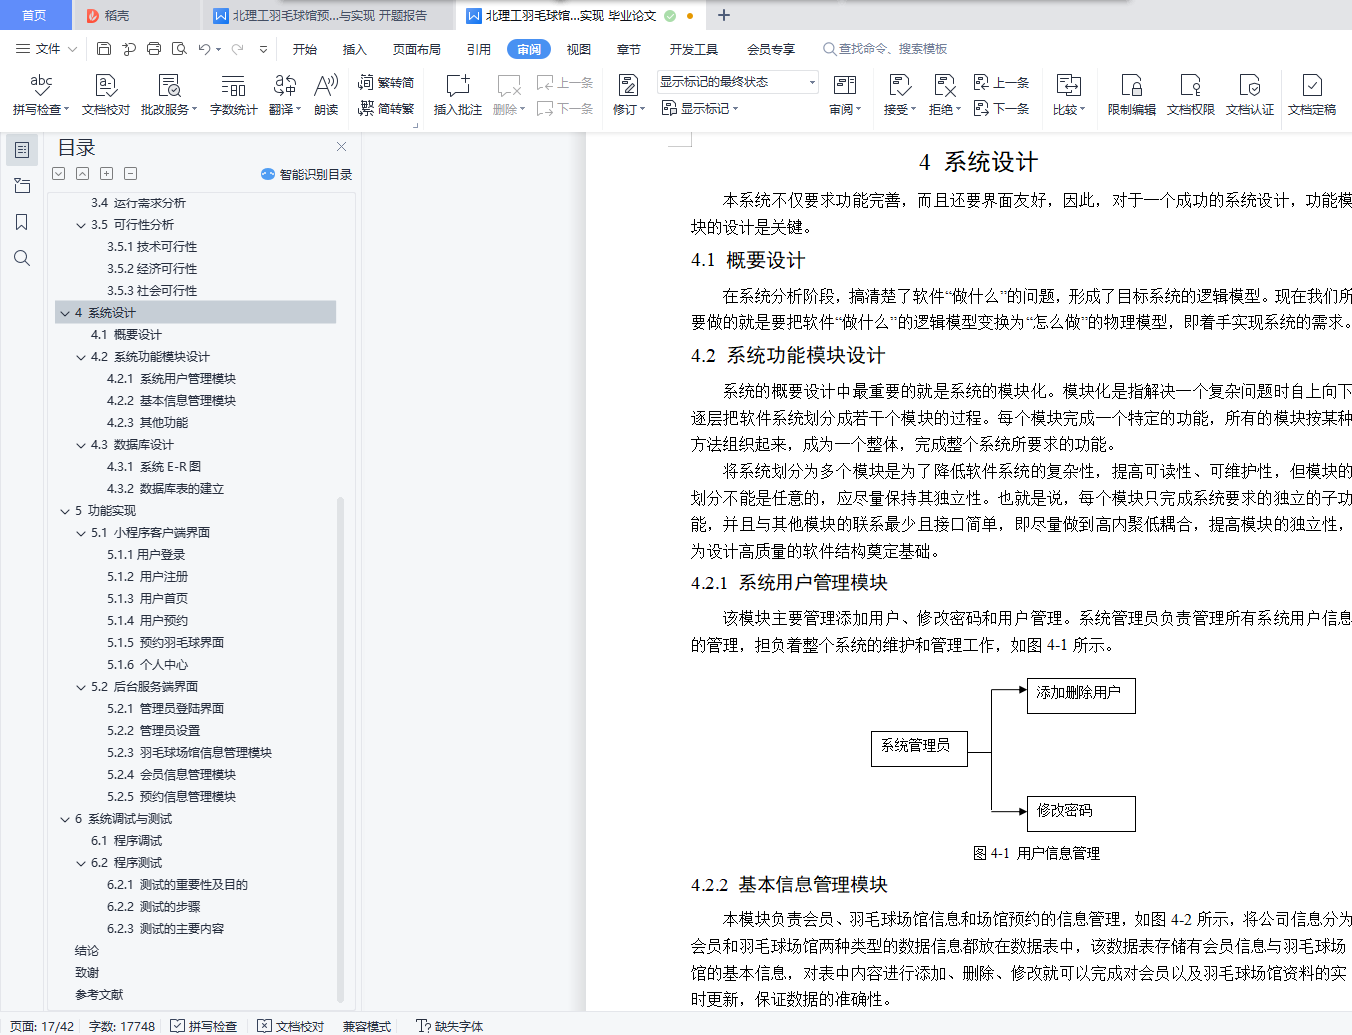Click the outline panel vertical scrollbar

pos(340,748)
